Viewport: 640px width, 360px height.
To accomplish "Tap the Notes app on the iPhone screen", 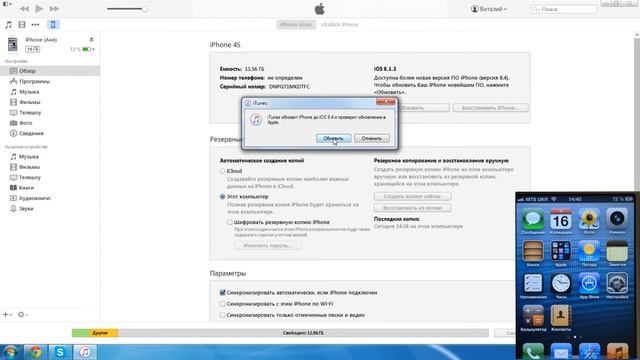I will [x=617, y=251].
